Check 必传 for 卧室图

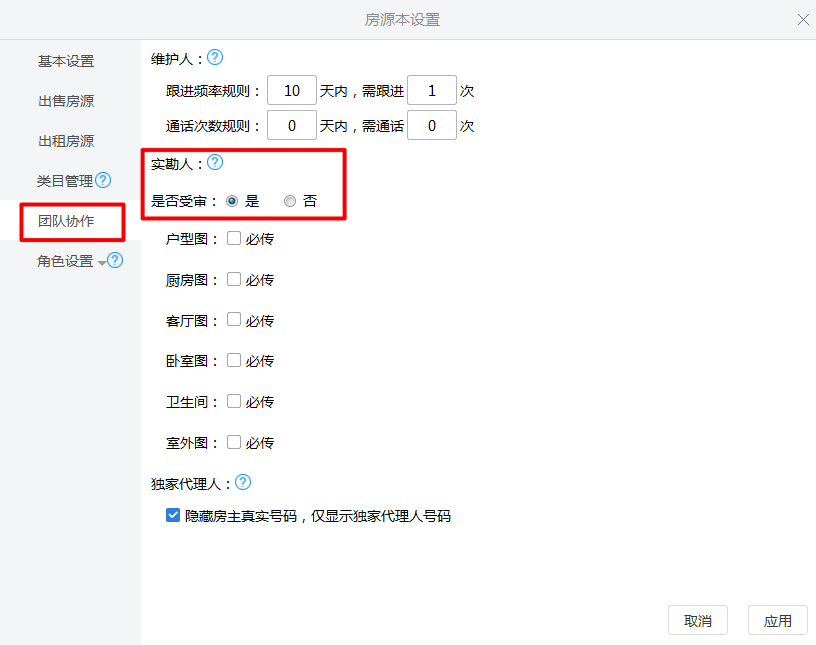click(x=234, y=360)
